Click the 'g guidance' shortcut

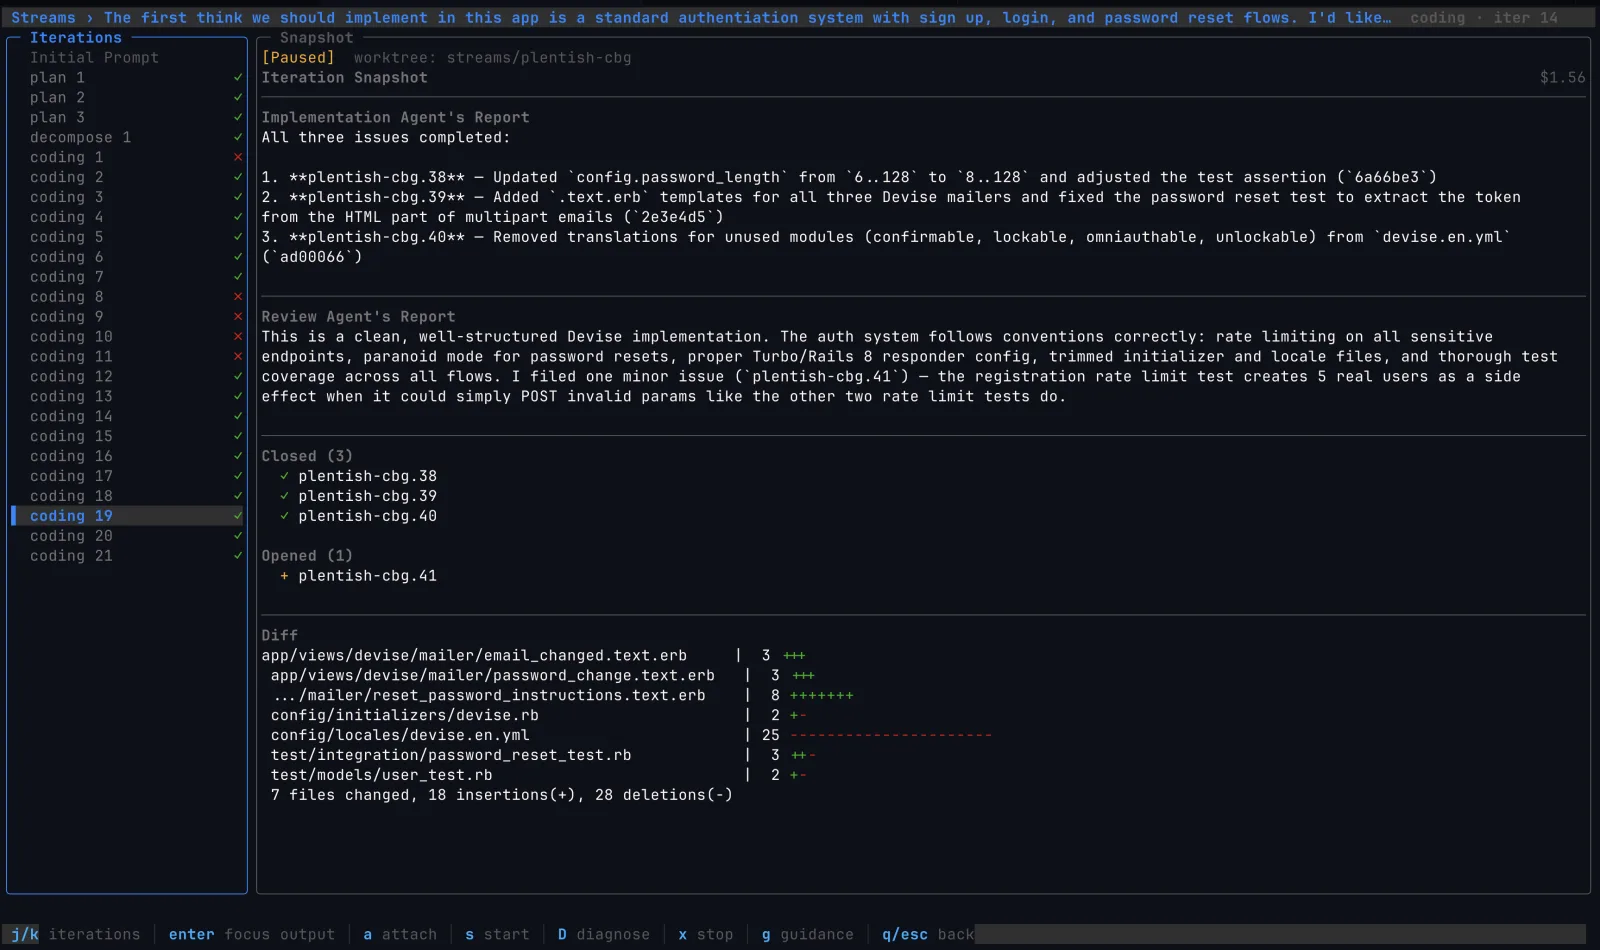click(808, 934)
